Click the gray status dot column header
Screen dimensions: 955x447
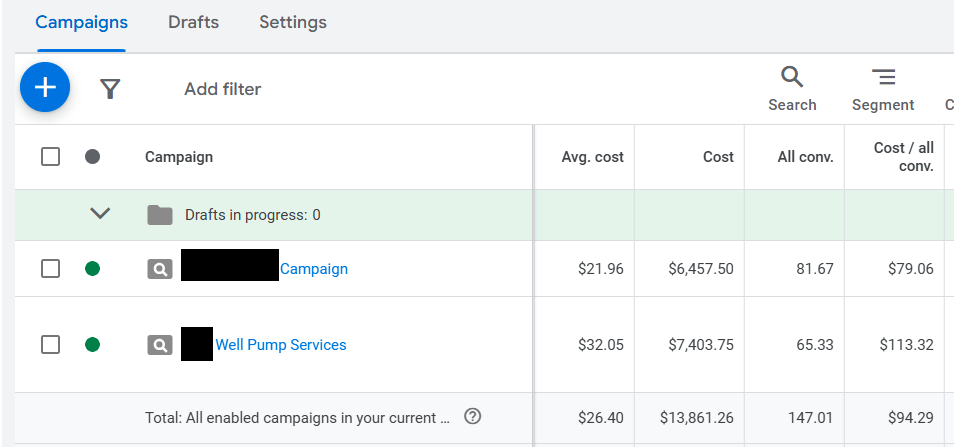click(93, 156)
